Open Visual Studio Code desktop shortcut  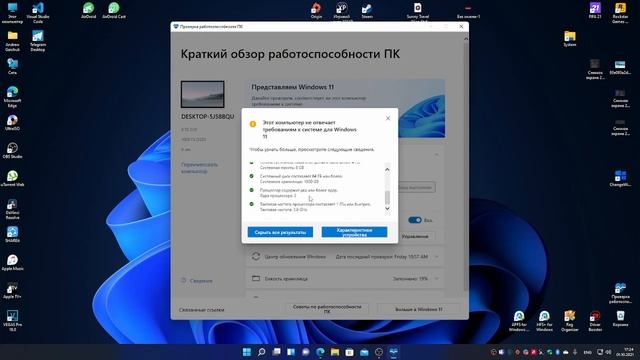[38, 12]
